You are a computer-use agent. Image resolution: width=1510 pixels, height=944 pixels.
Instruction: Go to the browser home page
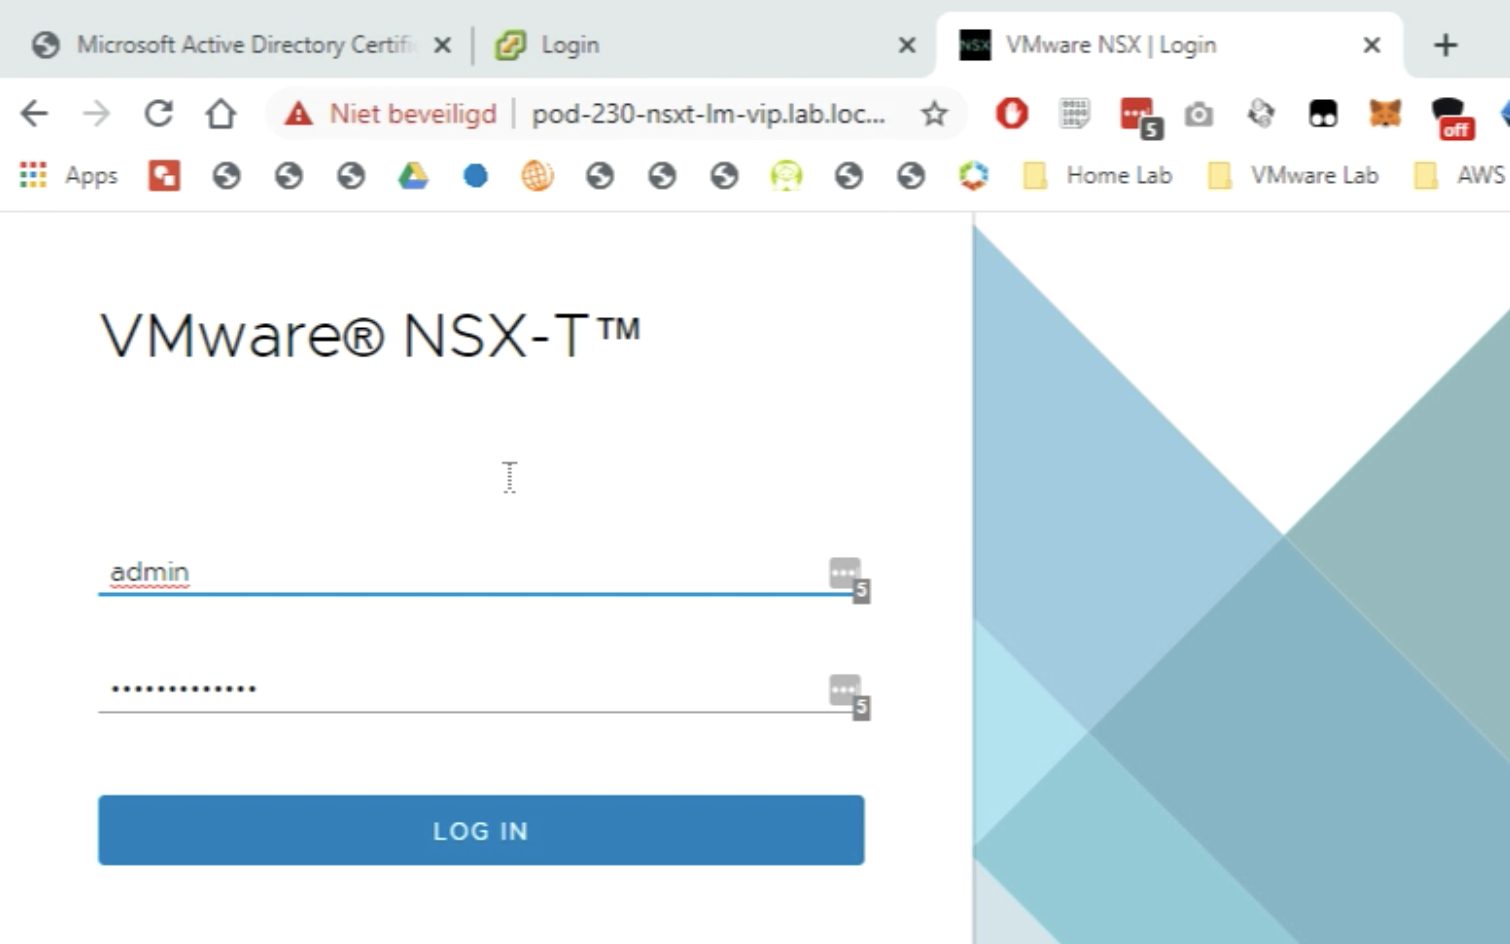click(x=220, y=114)
